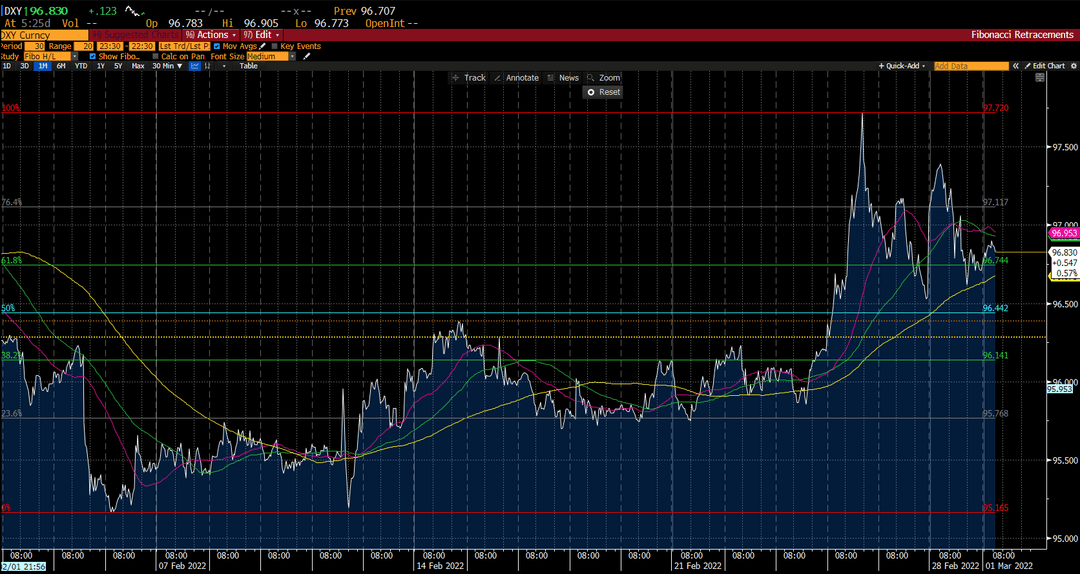This screenshot has height=574, width=1080.
Task: Click the Reset button
Action: pyautogui.click(x=603, y=92)
